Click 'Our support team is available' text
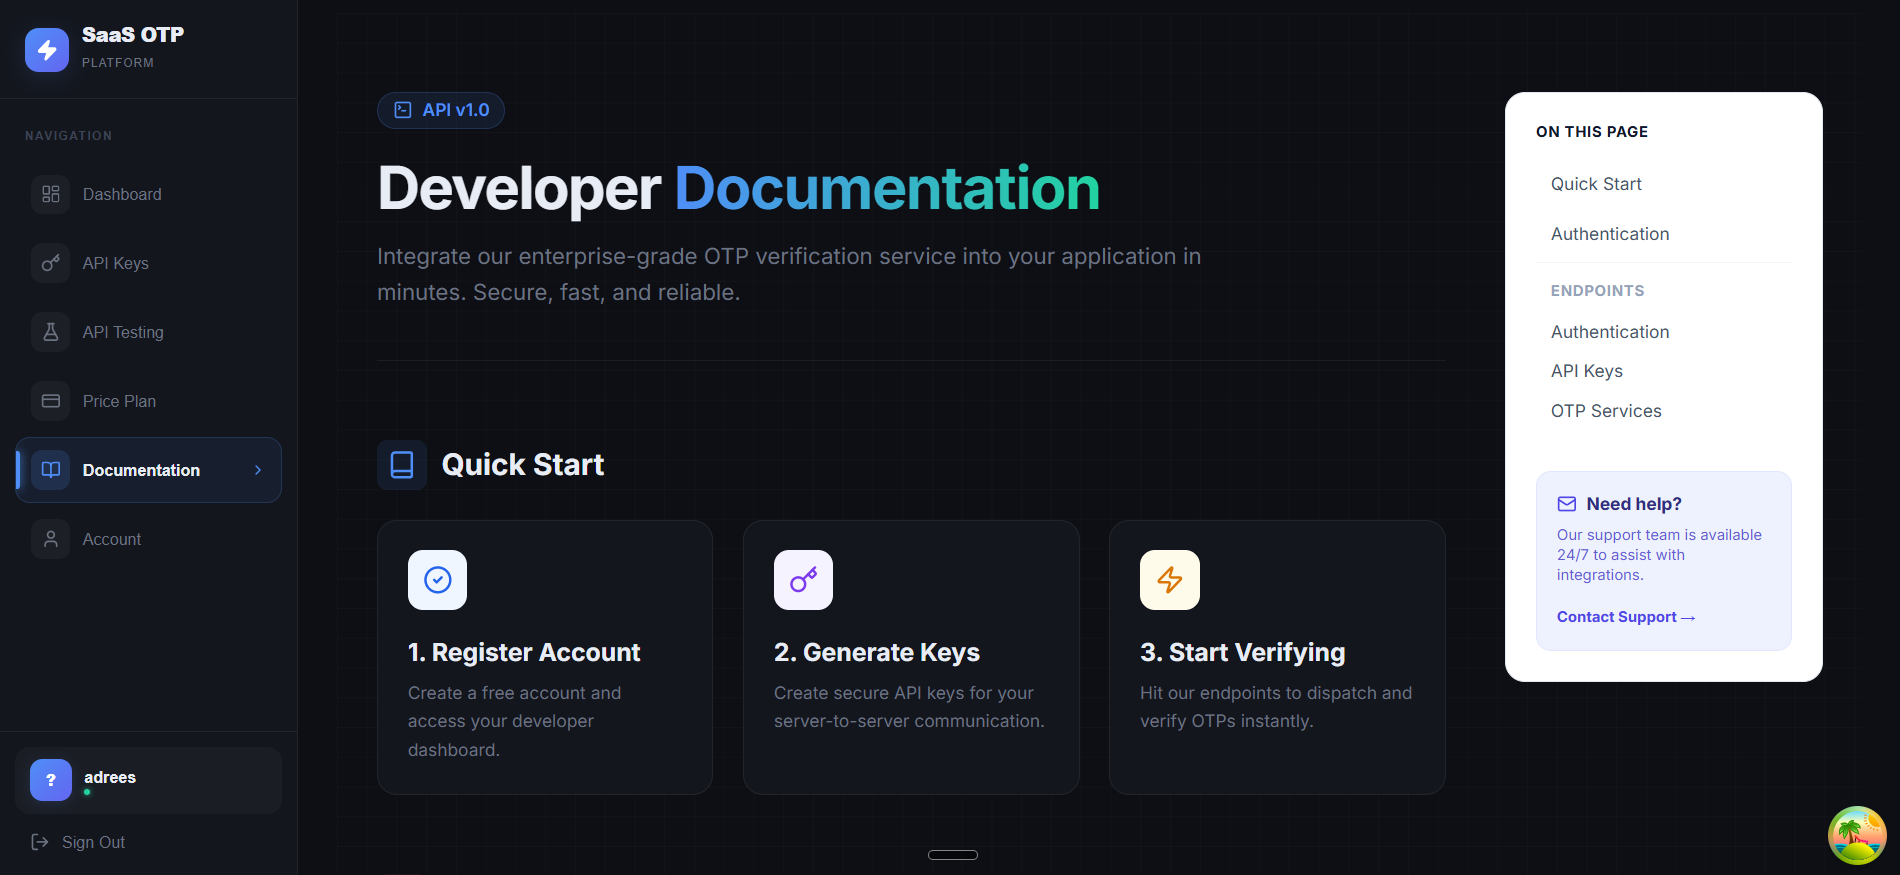 point(1659,555)
